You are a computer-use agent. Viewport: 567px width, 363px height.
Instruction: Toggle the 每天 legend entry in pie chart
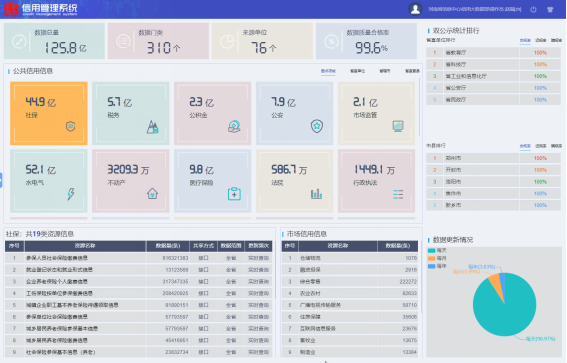click(x=437, y=250)
